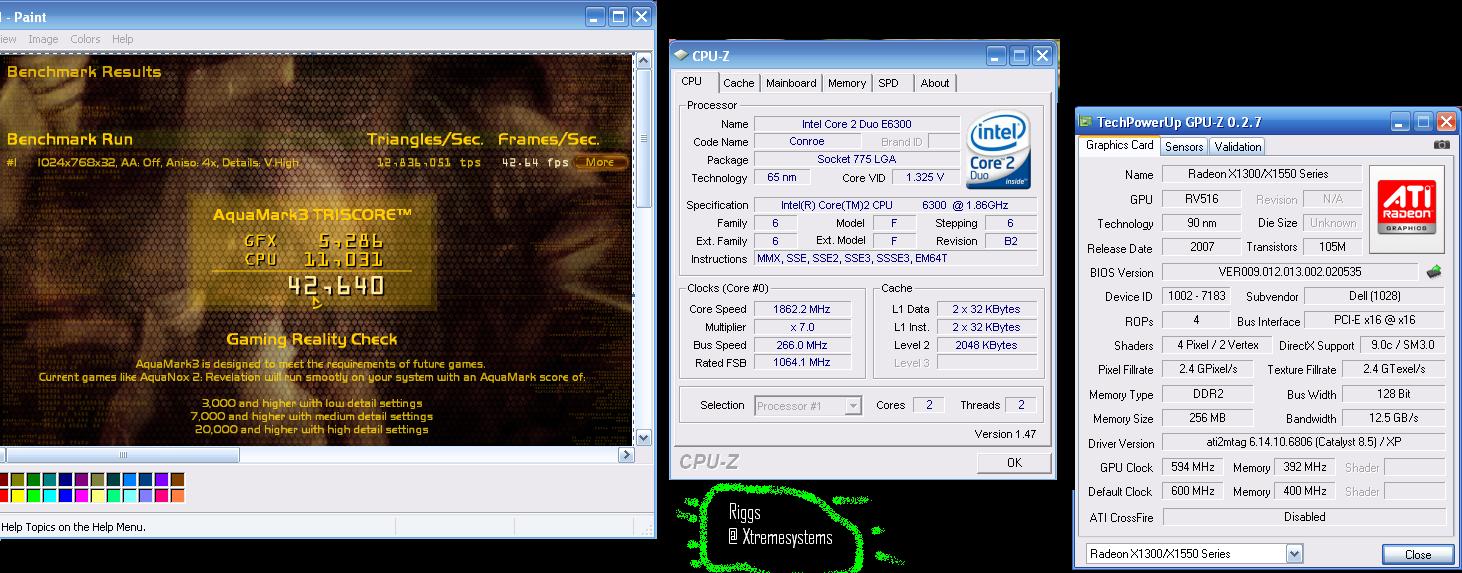This screenshot has width=1462, height=573.
Task: Minimize the GPU-Z window
Action: click(x=1402, y=121)
